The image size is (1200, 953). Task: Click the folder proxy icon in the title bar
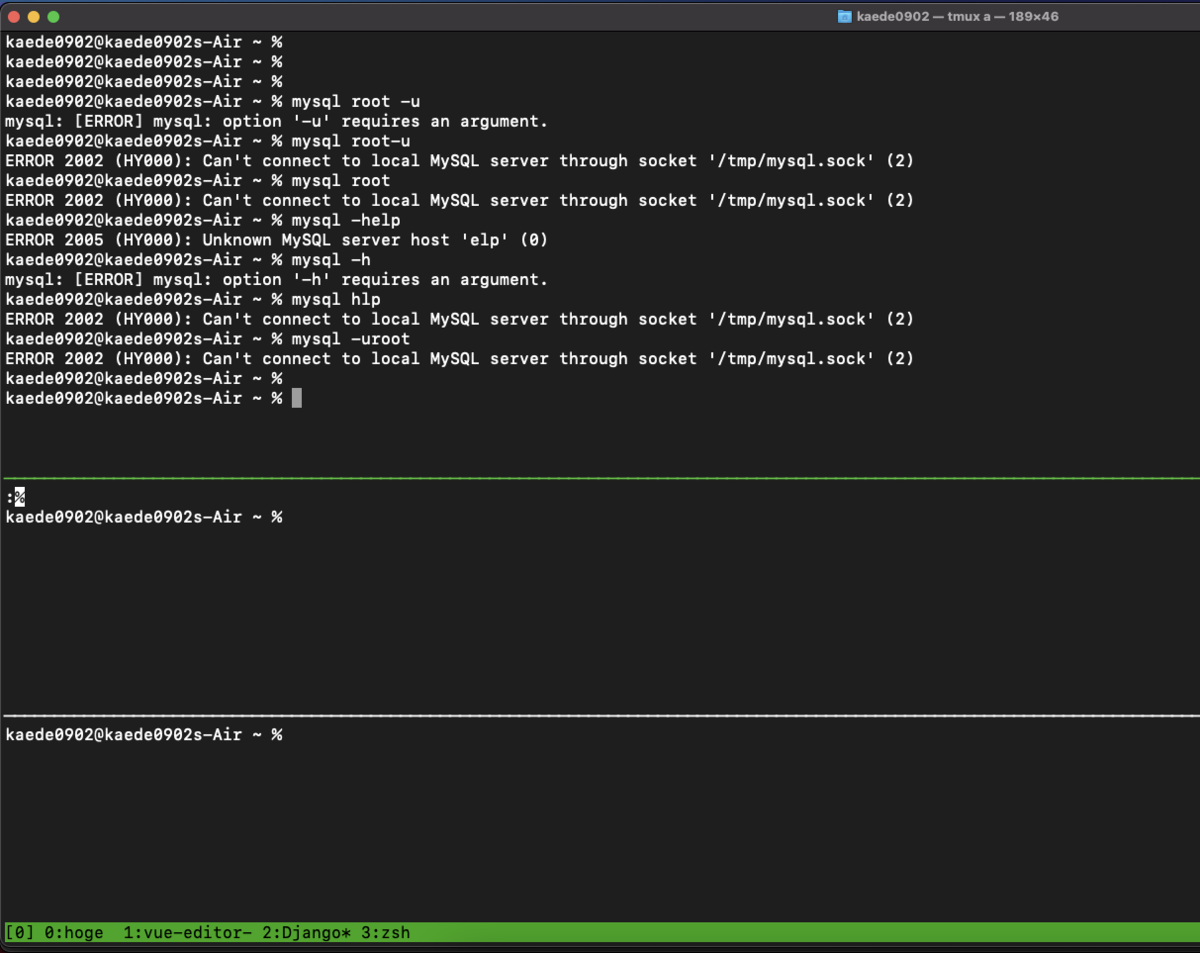pos(843,16)
